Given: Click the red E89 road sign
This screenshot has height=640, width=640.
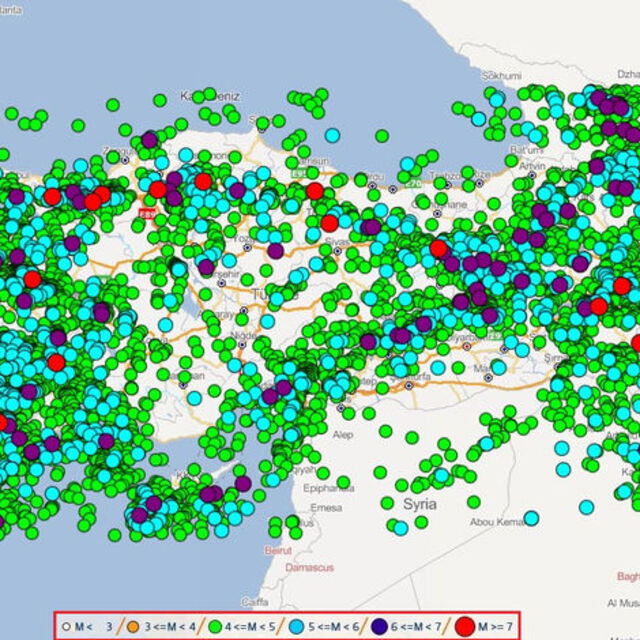Looking at the screenshot, I should pos(147,213).
